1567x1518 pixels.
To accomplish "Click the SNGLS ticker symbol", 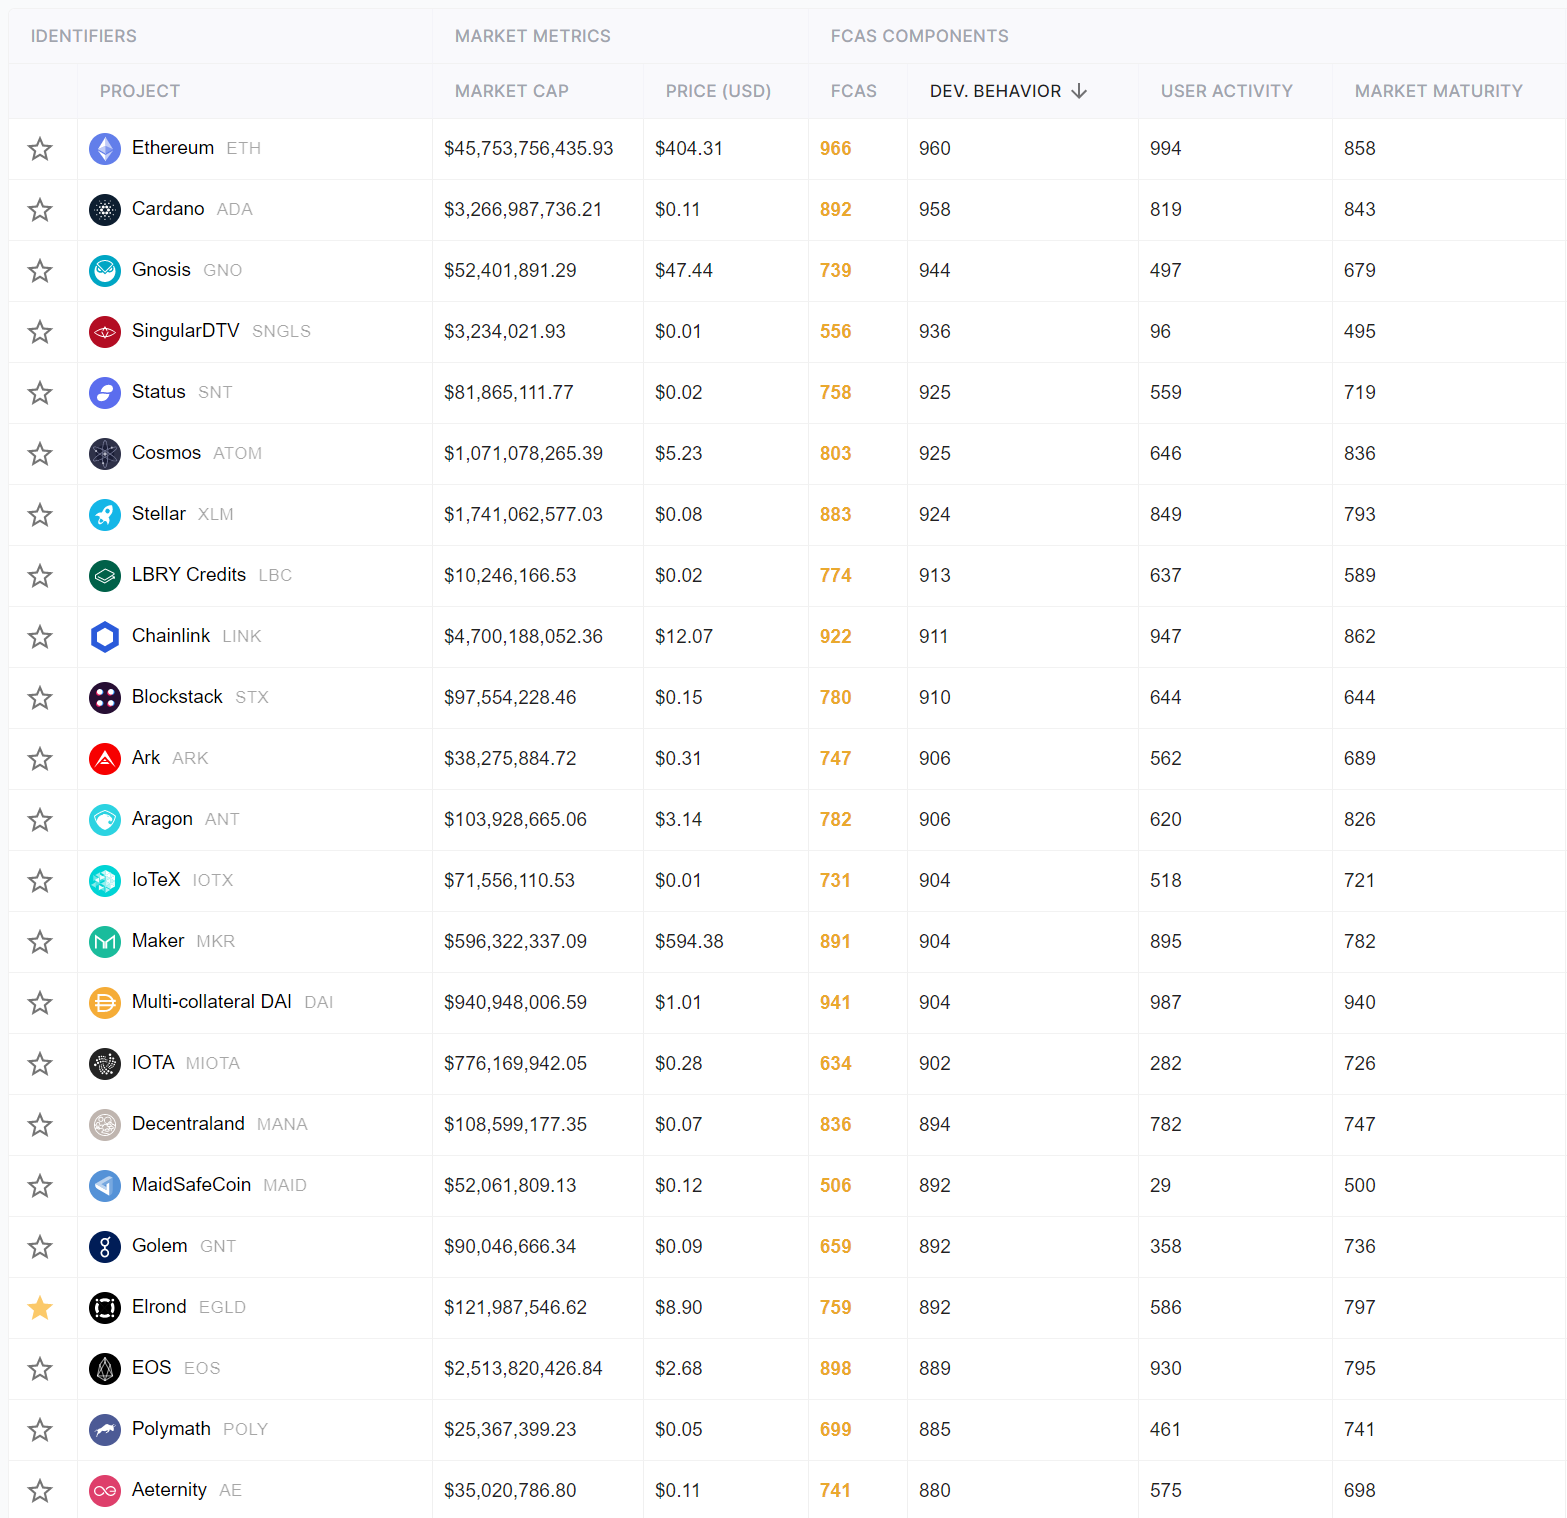I will (281, 332).
